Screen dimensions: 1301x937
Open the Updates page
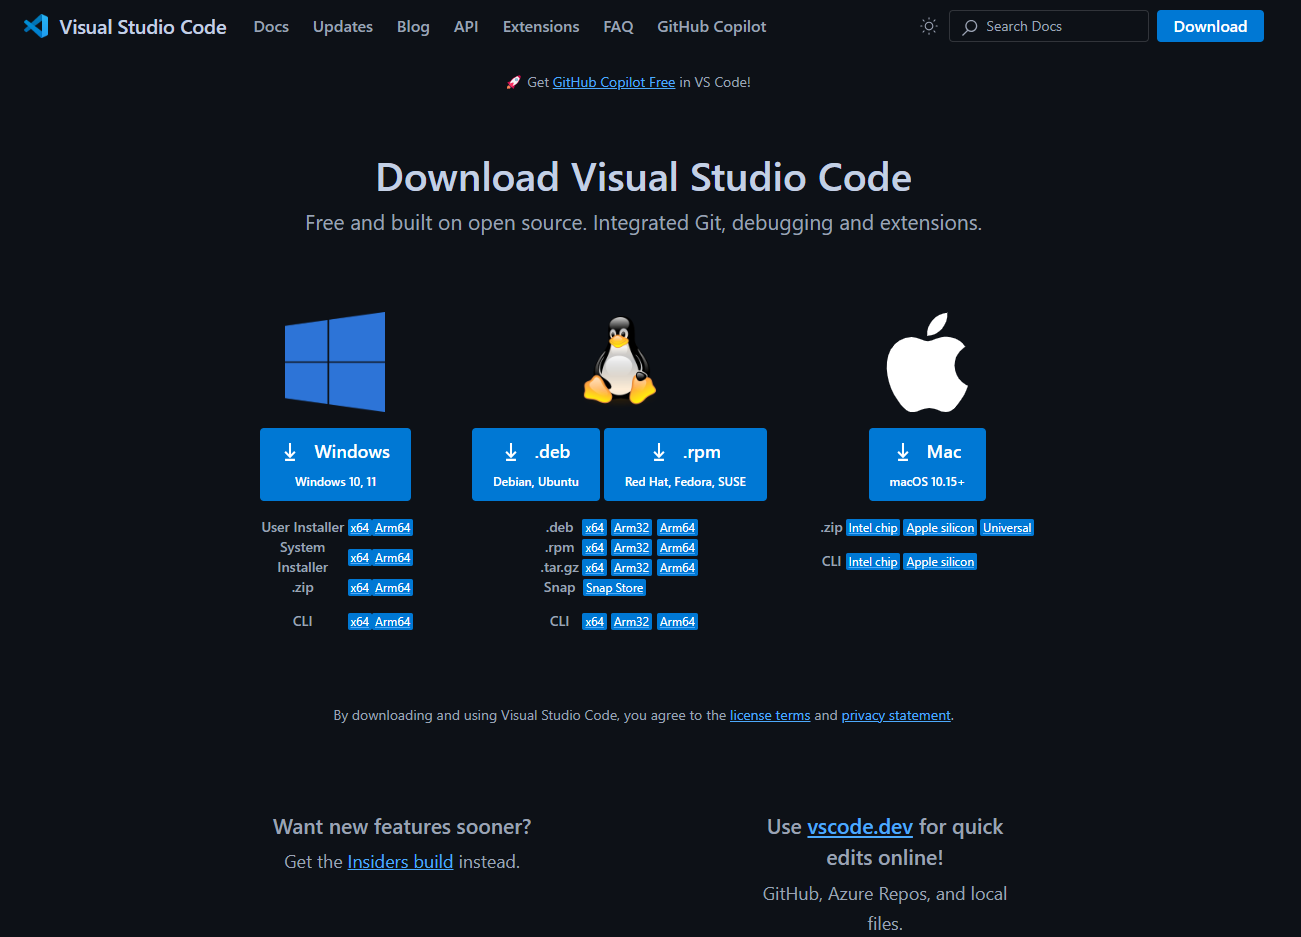pyautogui.click(x=343, y=26)
